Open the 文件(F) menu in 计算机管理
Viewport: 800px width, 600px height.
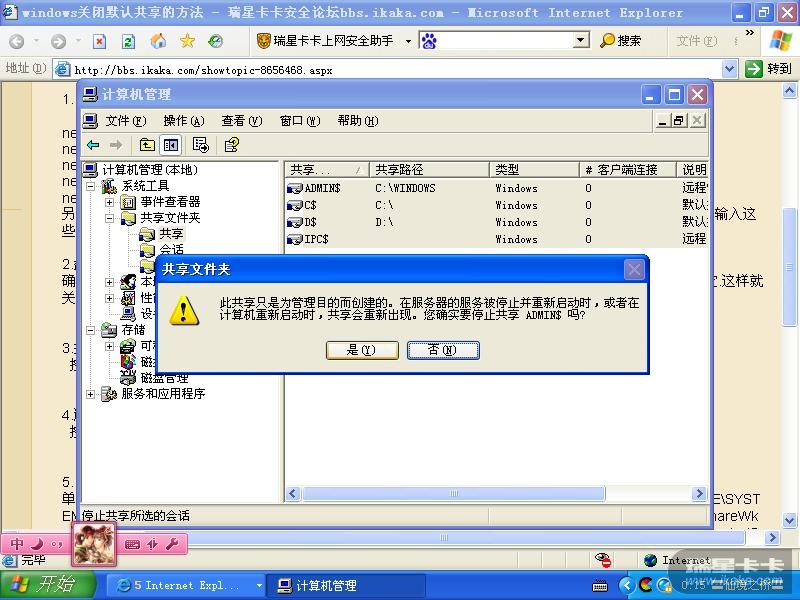pos(126,121)
